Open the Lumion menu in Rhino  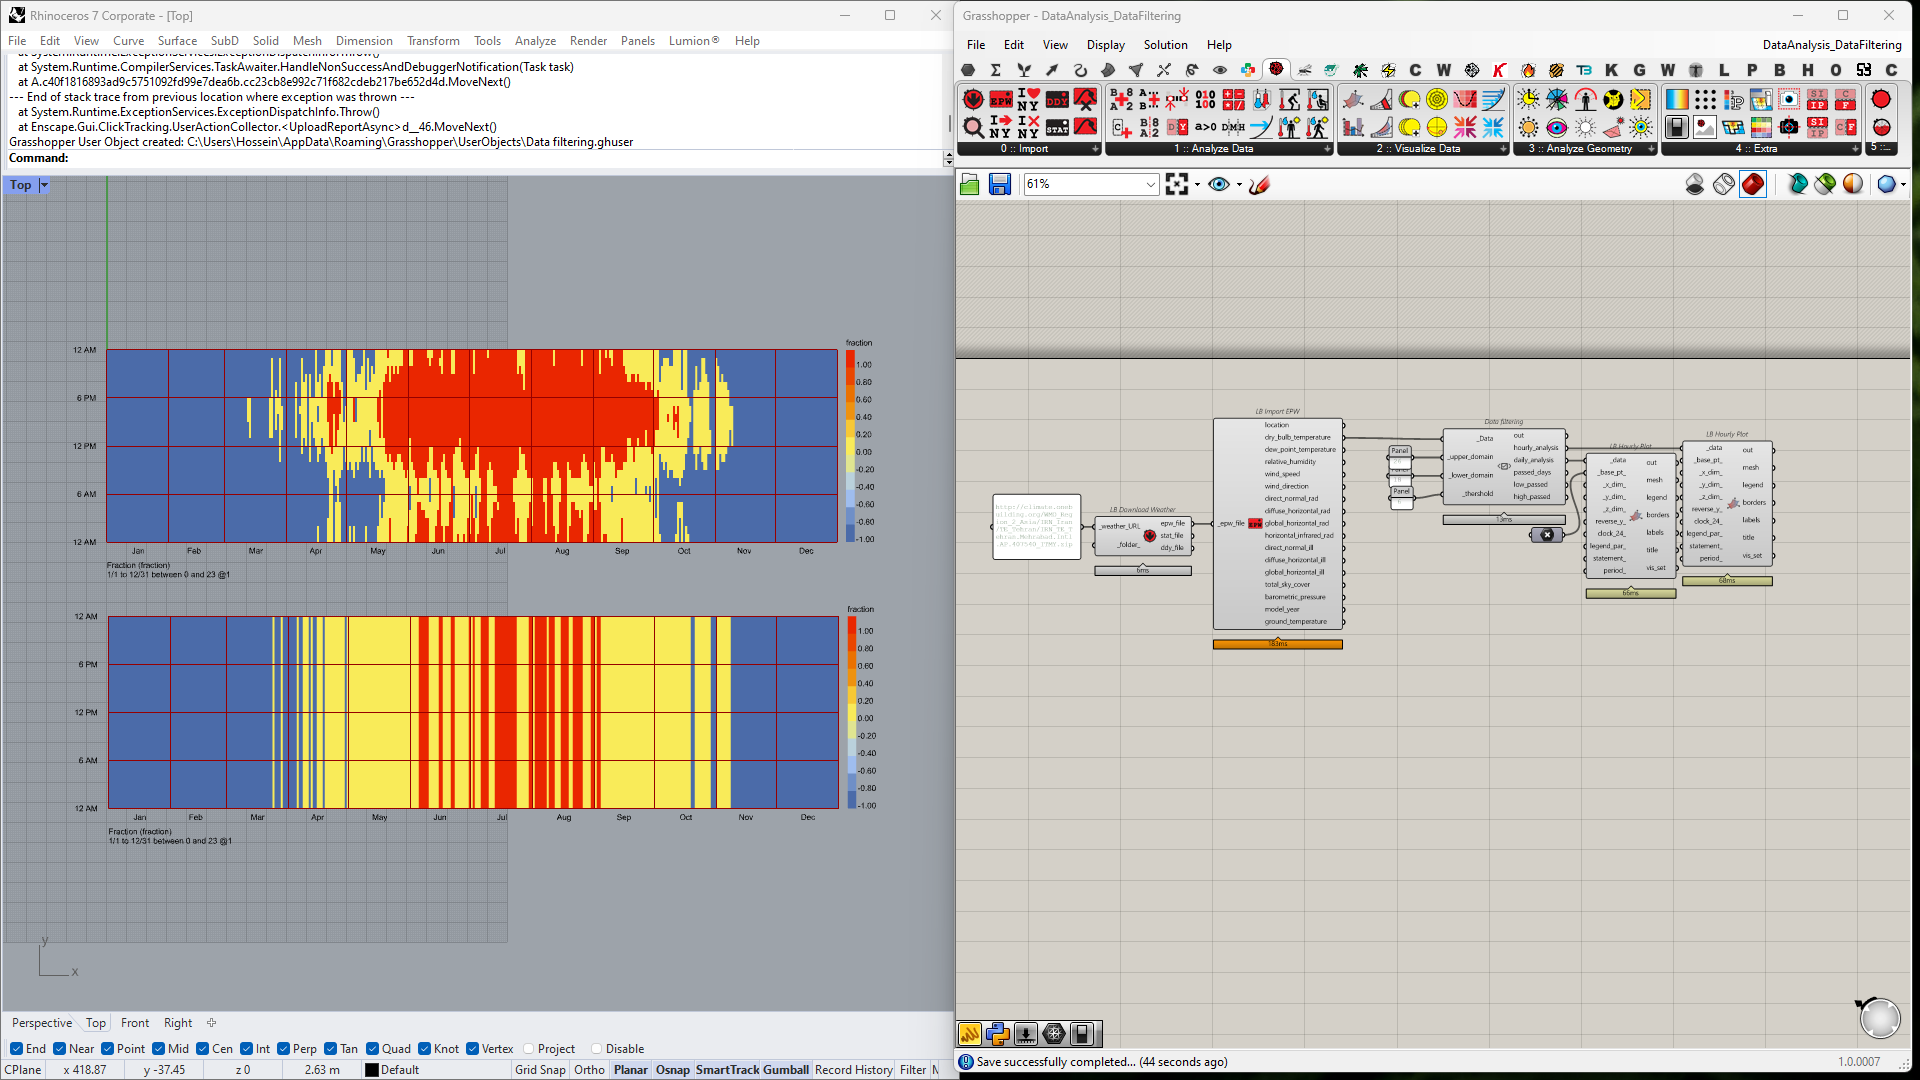(694, 41)
